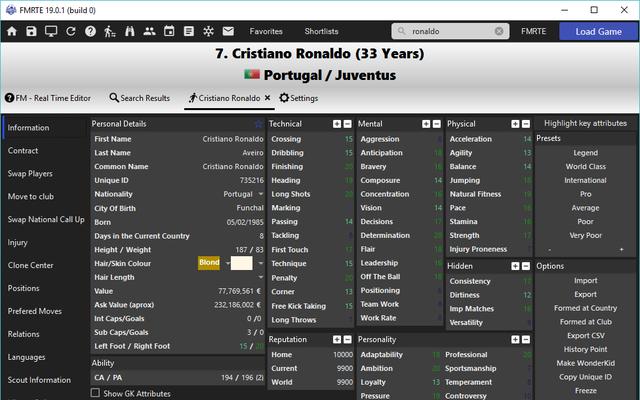Click the preset minus adjust button
The height and width of the screenshot is (400, 640).
549,249
